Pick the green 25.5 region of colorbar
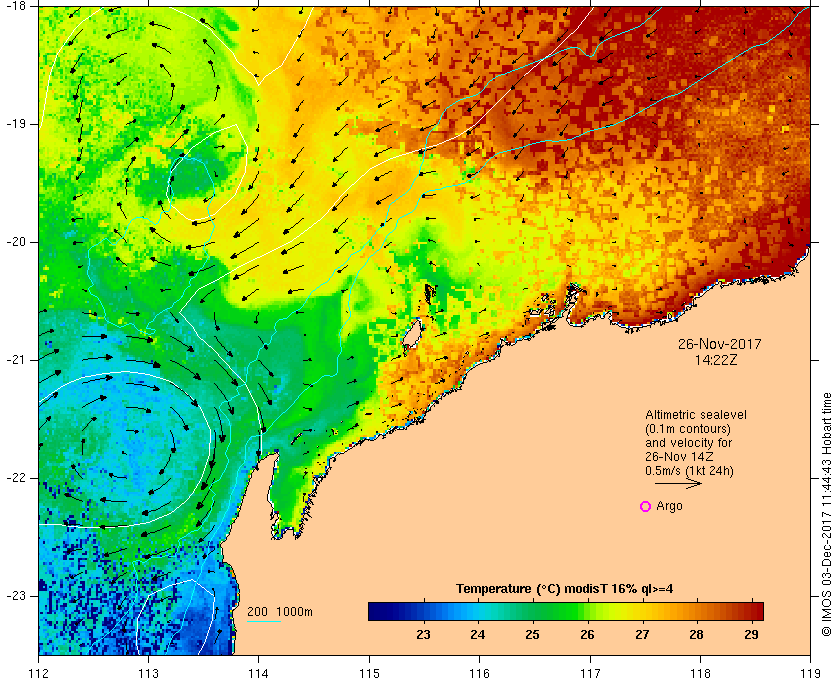The height and width of the screenshot is (680, 840). 560,611
